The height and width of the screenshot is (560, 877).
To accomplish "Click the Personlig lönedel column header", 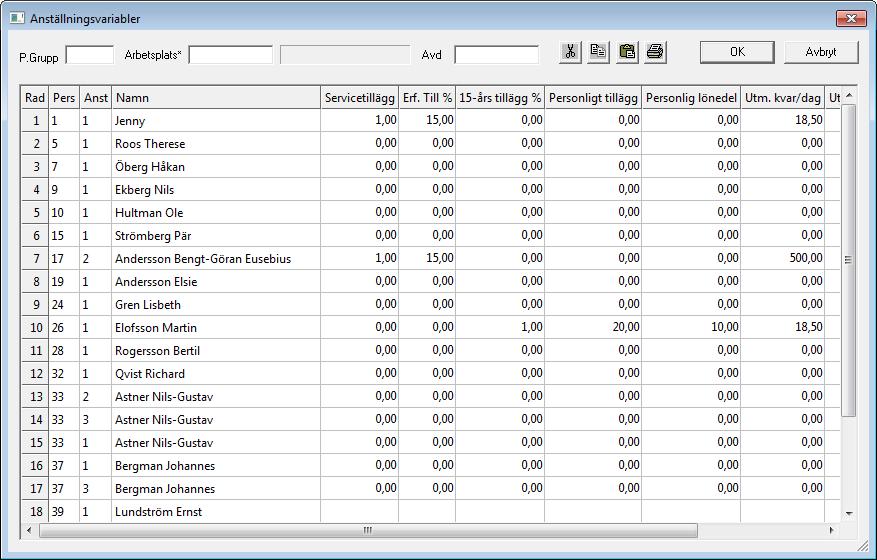I will 691,98.
